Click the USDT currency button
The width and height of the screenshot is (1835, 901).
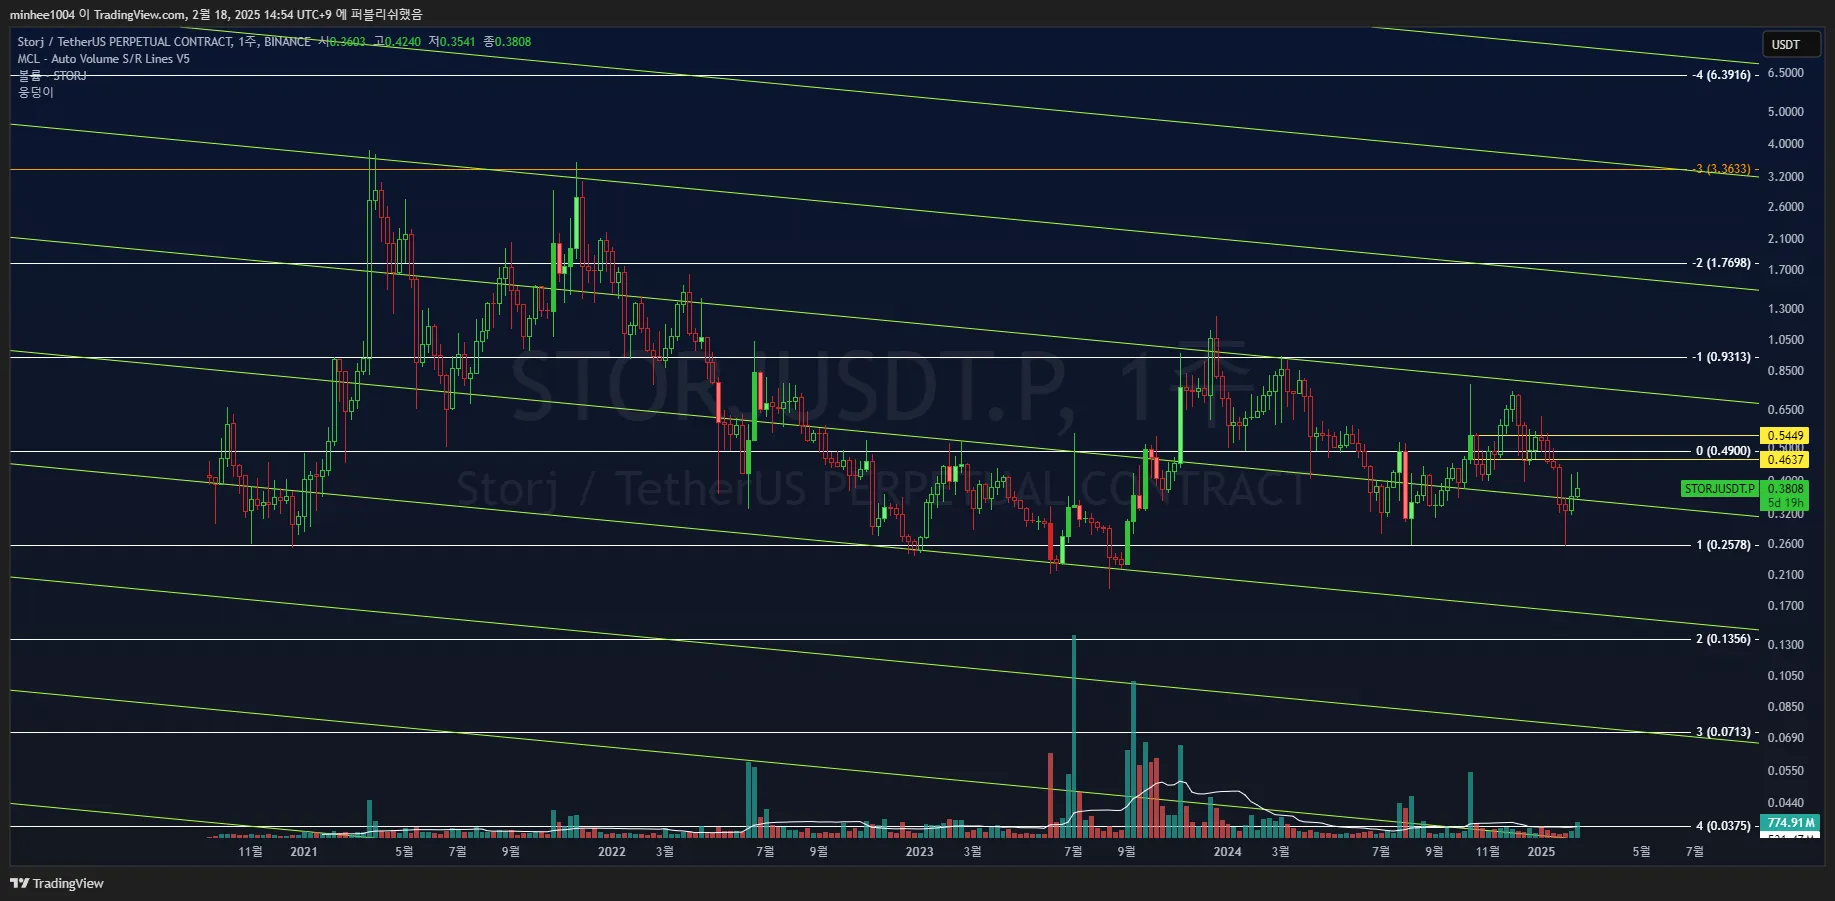1791,44
